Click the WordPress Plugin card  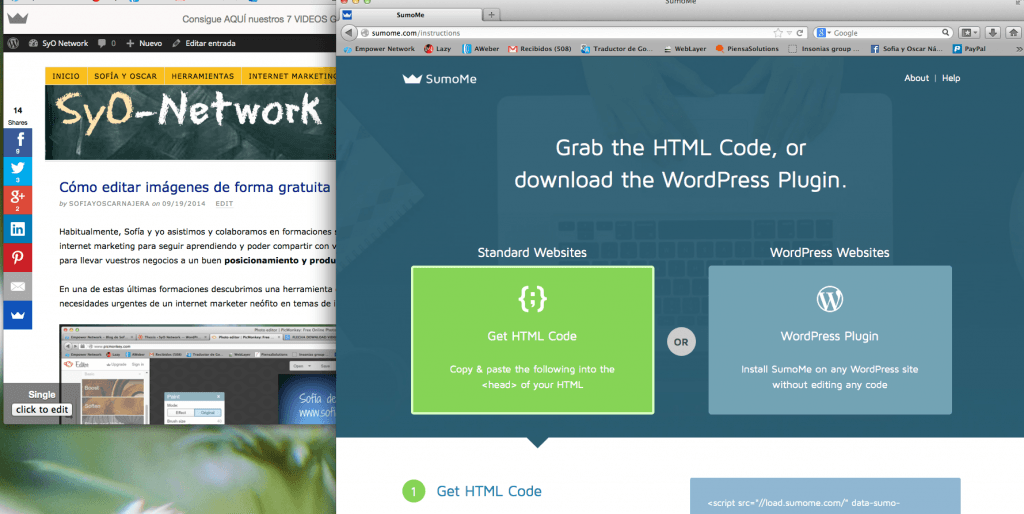click(x=829, y=340)
